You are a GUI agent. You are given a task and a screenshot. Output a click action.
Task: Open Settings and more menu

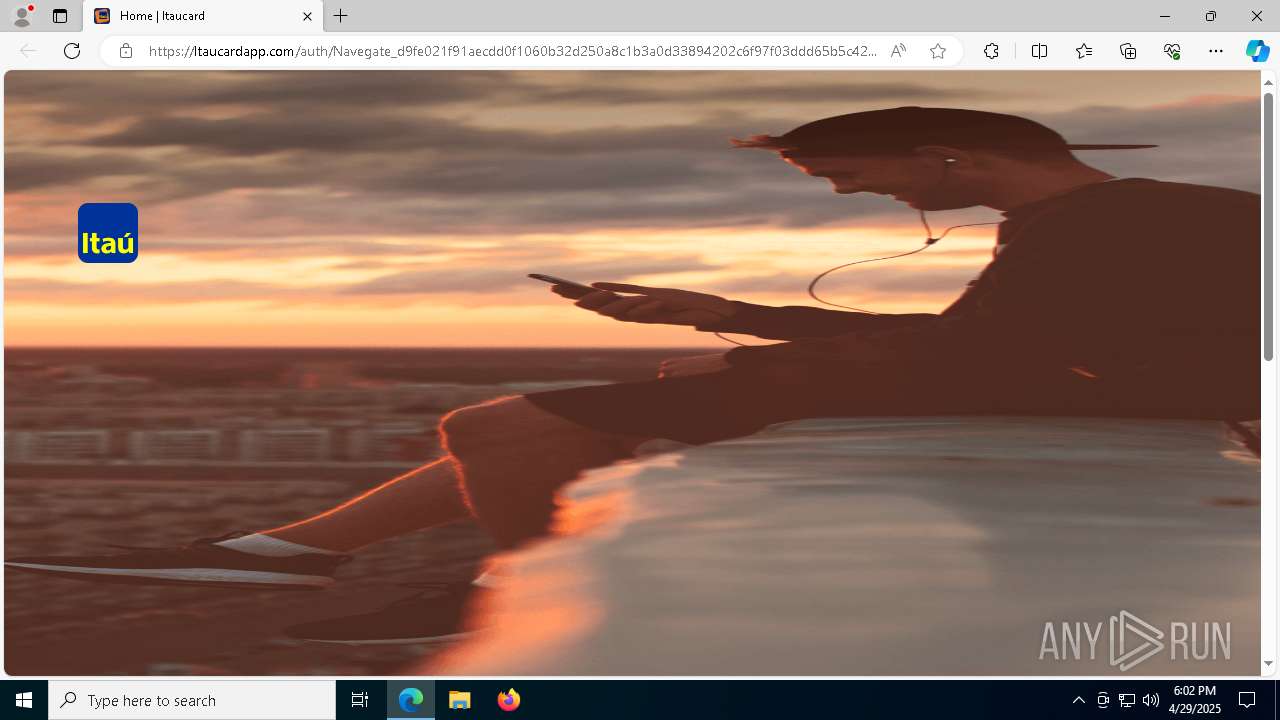1216,51
